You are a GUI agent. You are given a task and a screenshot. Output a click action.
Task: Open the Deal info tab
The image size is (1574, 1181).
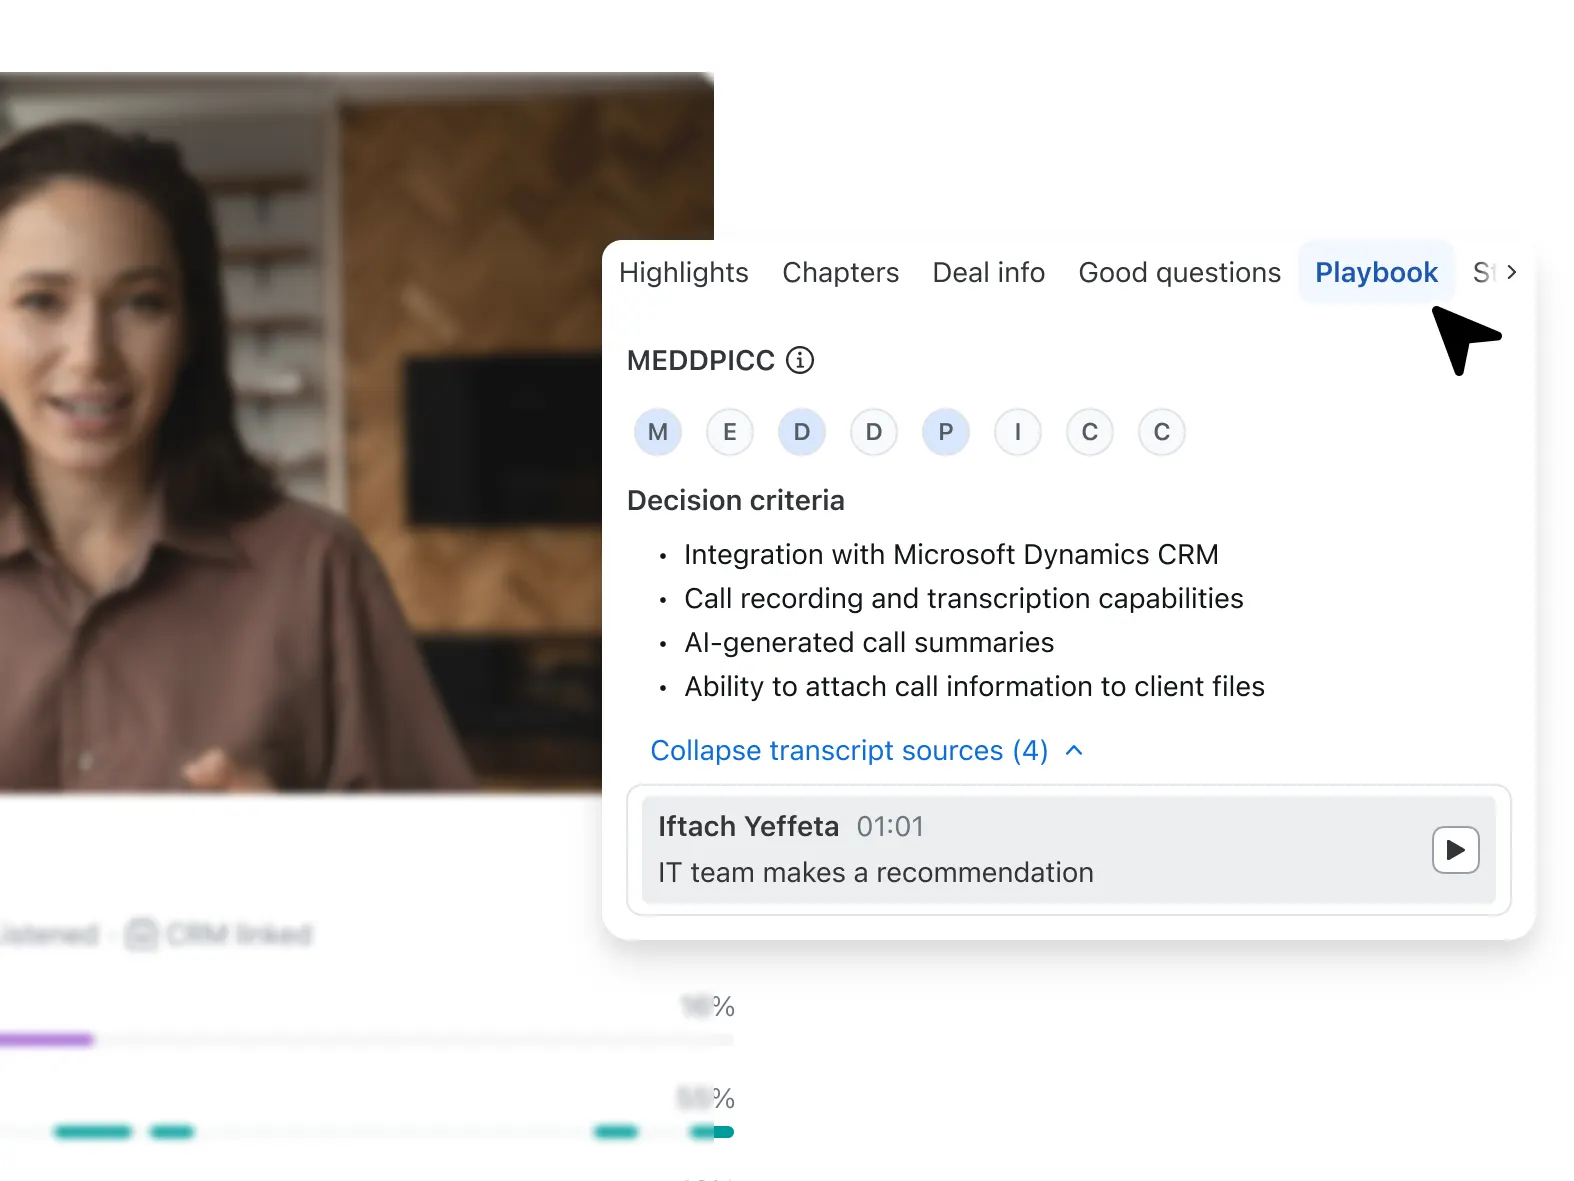tap(988, 272)
